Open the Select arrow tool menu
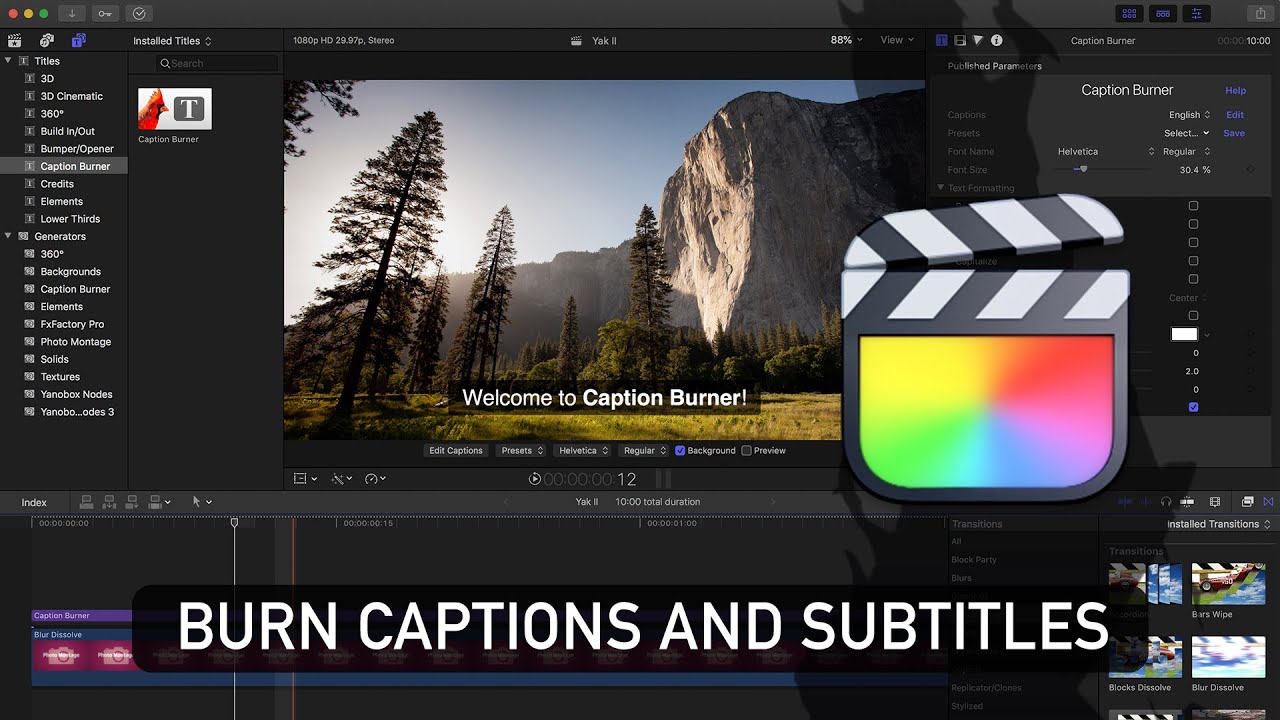The image size is (1280, 720). click(202, 502)
